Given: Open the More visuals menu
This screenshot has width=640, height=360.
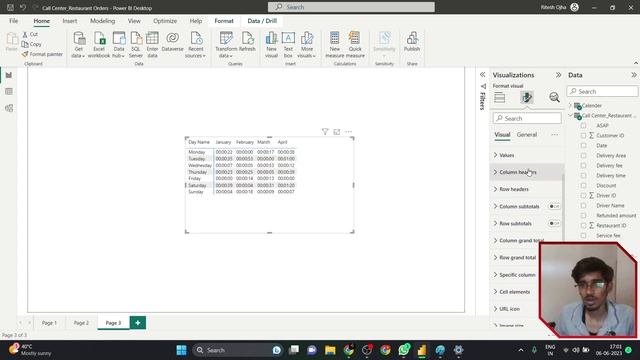Looking at the screenshot, I should point(307,45).
